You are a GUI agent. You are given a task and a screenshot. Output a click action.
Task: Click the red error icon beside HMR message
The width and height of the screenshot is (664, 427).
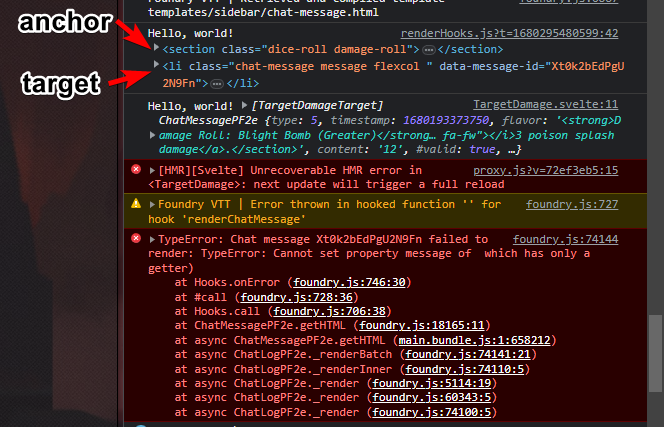click(x=136, y=169)
